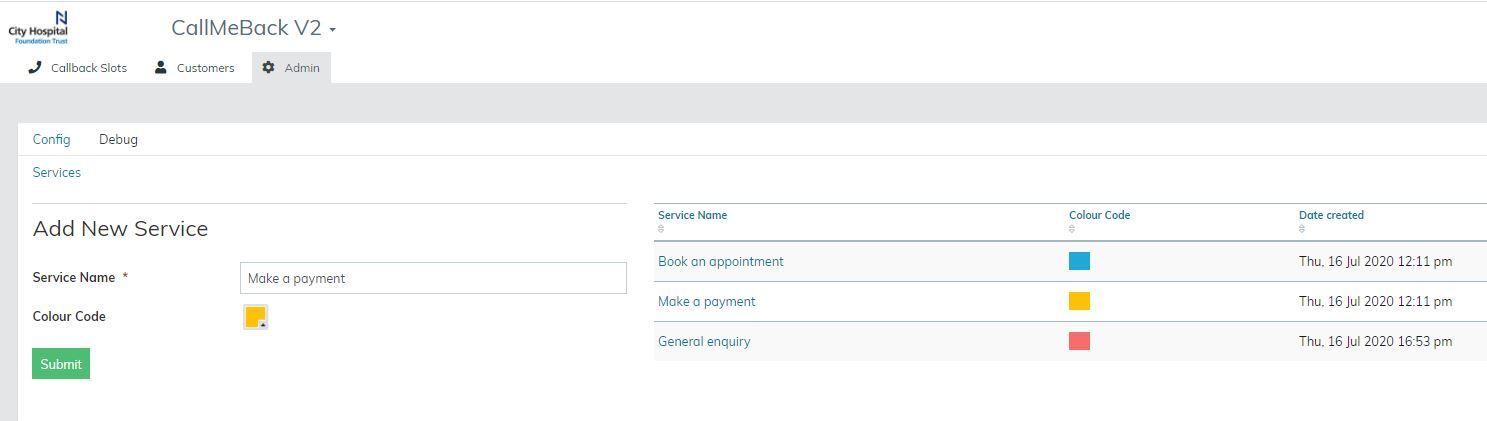
Task: Open the Book an appointment service link
Action: [720, 261]
